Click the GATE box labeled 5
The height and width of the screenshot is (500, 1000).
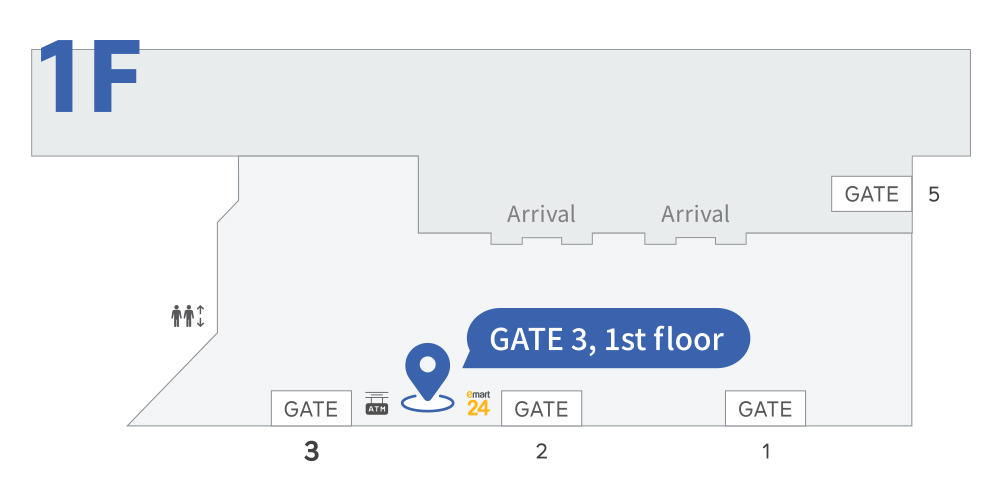point(872,194)
